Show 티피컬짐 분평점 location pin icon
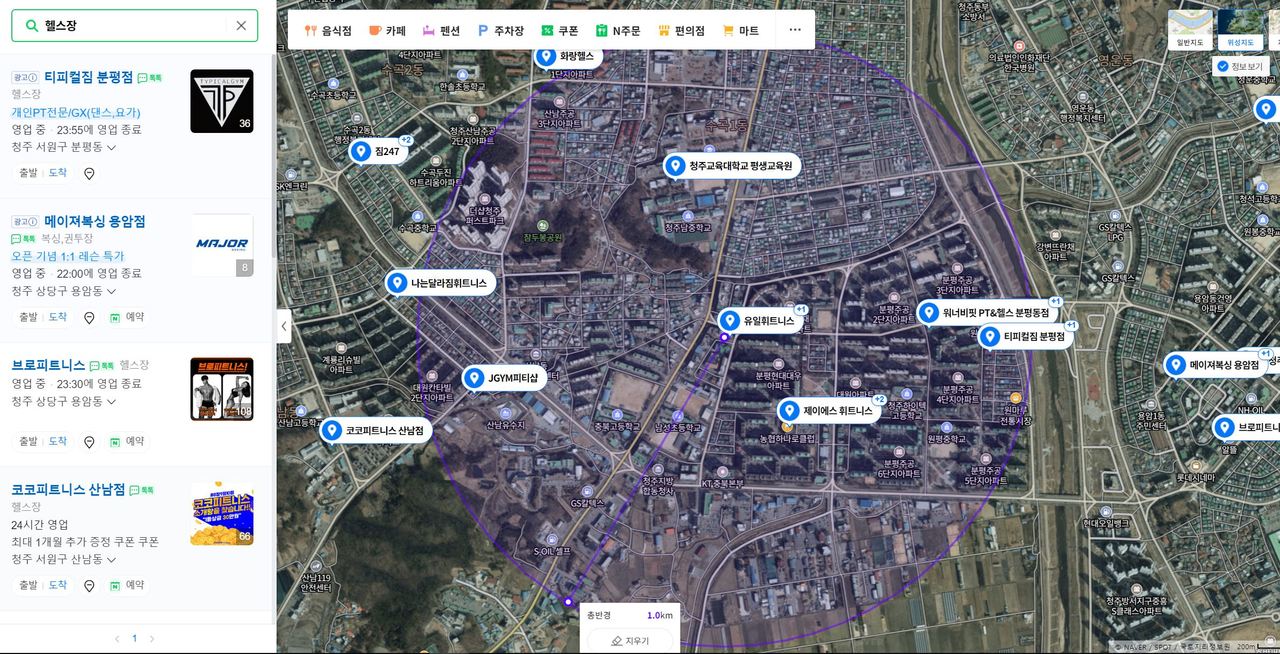The height and width of the screenshot is (654, 1280). point(89,174)
